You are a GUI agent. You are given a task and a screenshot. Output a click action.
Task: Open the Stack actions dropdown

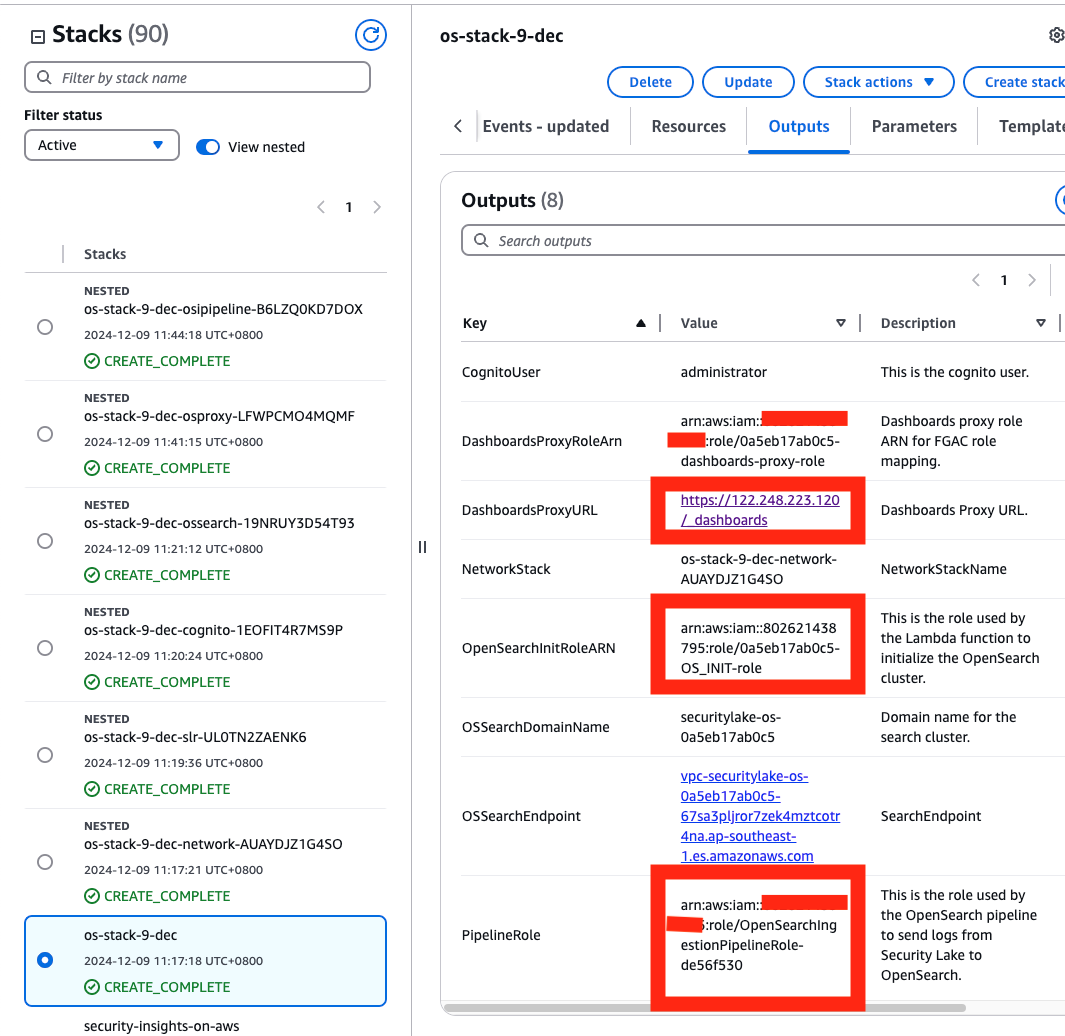pyautogui.click(x=878, y=82)
